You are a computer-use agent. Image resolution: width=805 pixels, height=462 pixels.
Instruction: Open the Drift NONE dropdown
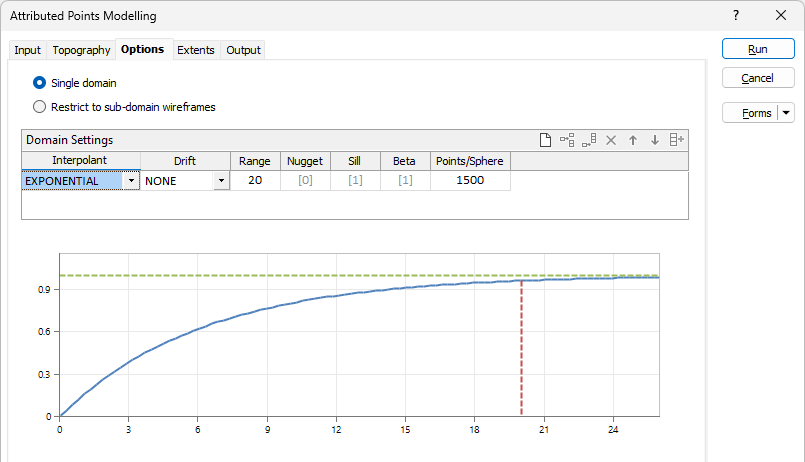(x=221, y=181)
